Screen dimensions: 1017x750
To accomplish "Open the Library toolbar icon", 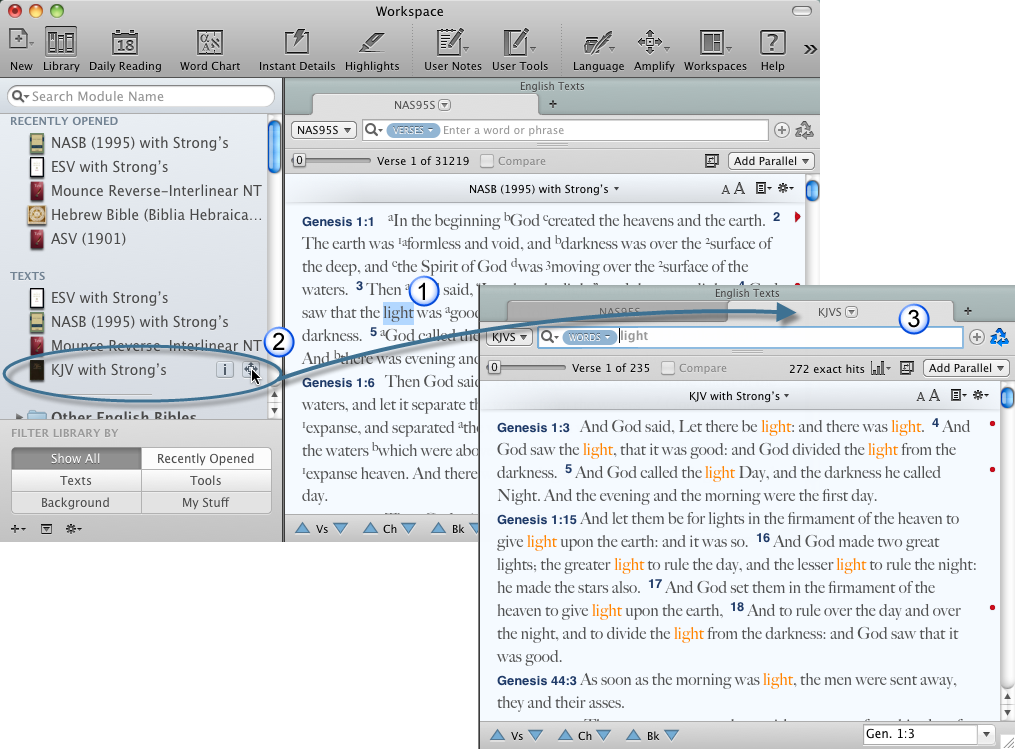I will point(61,43).
